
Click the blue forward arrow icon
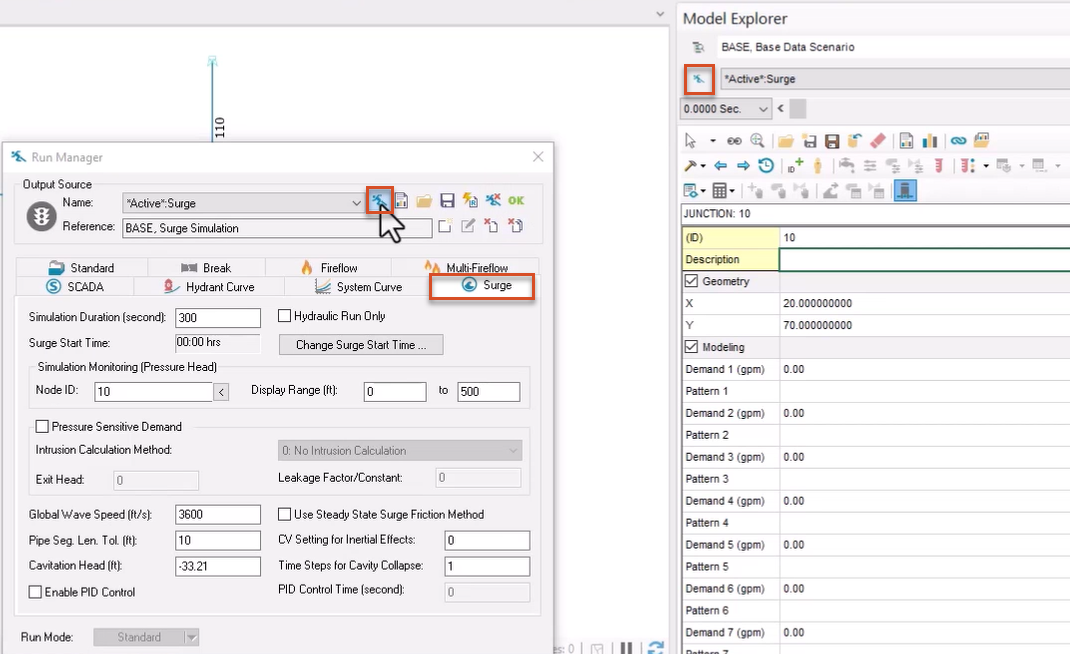click(x=743, y=166)
